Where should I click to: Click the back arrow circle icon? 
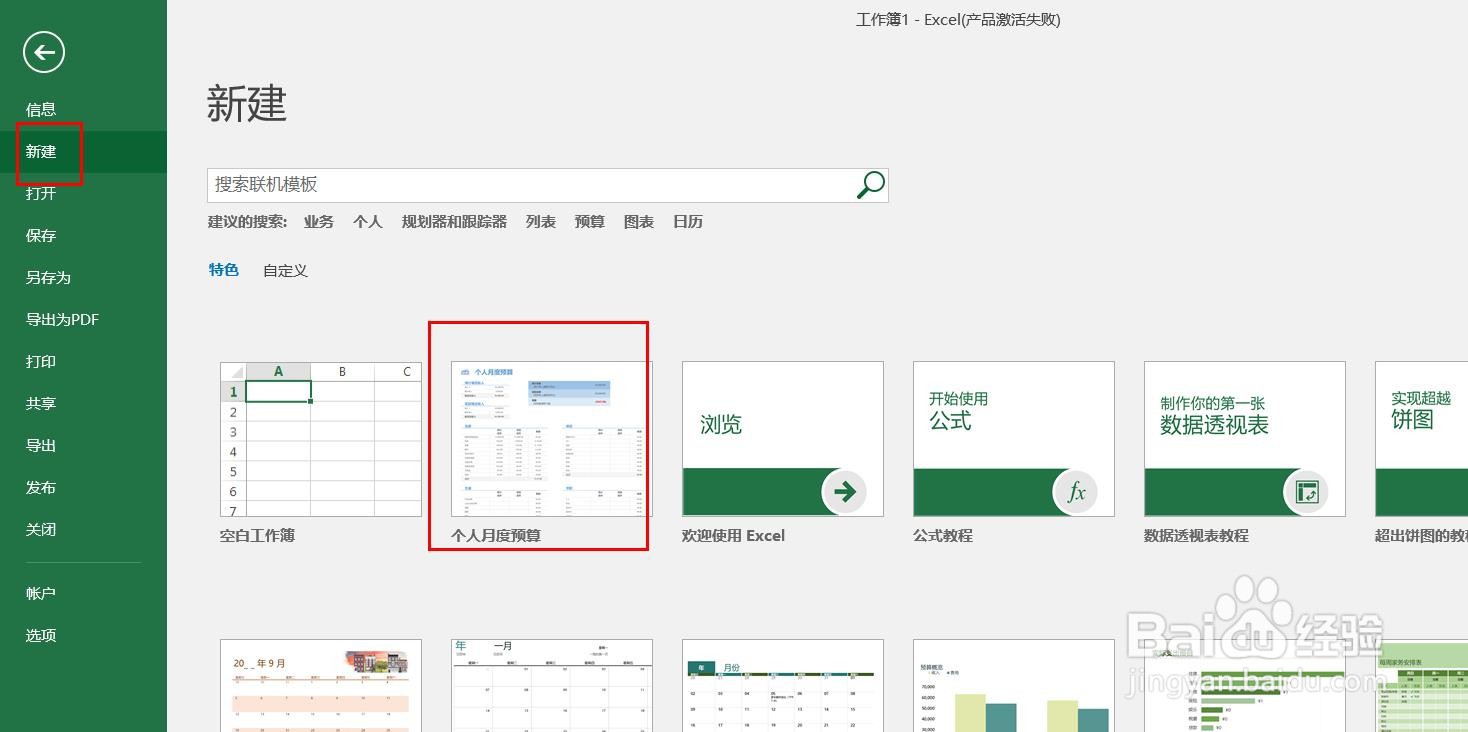click(44, 52)
